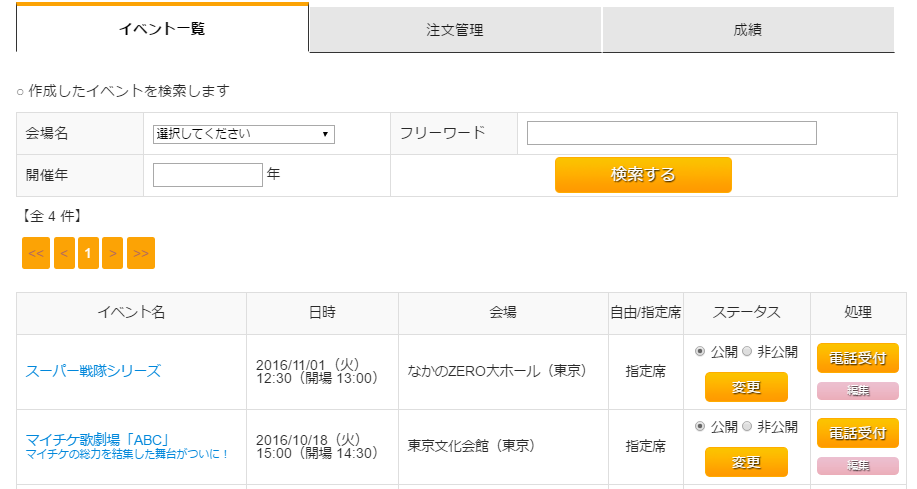
Task: Switch to the 注文管理 tab
Action: 455,30
